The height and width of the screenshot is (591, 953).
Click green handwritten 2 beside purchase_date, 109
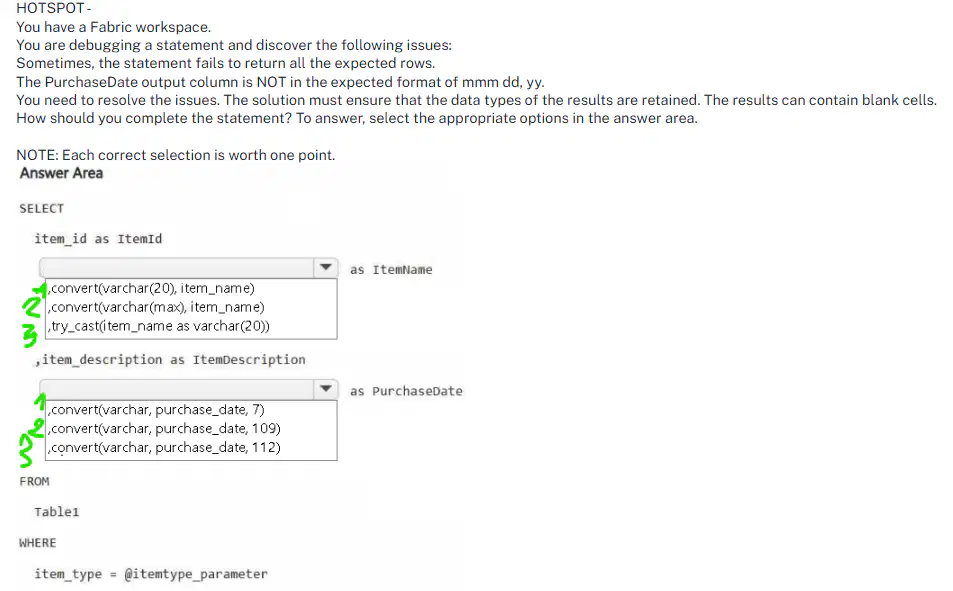coord(37,428)
